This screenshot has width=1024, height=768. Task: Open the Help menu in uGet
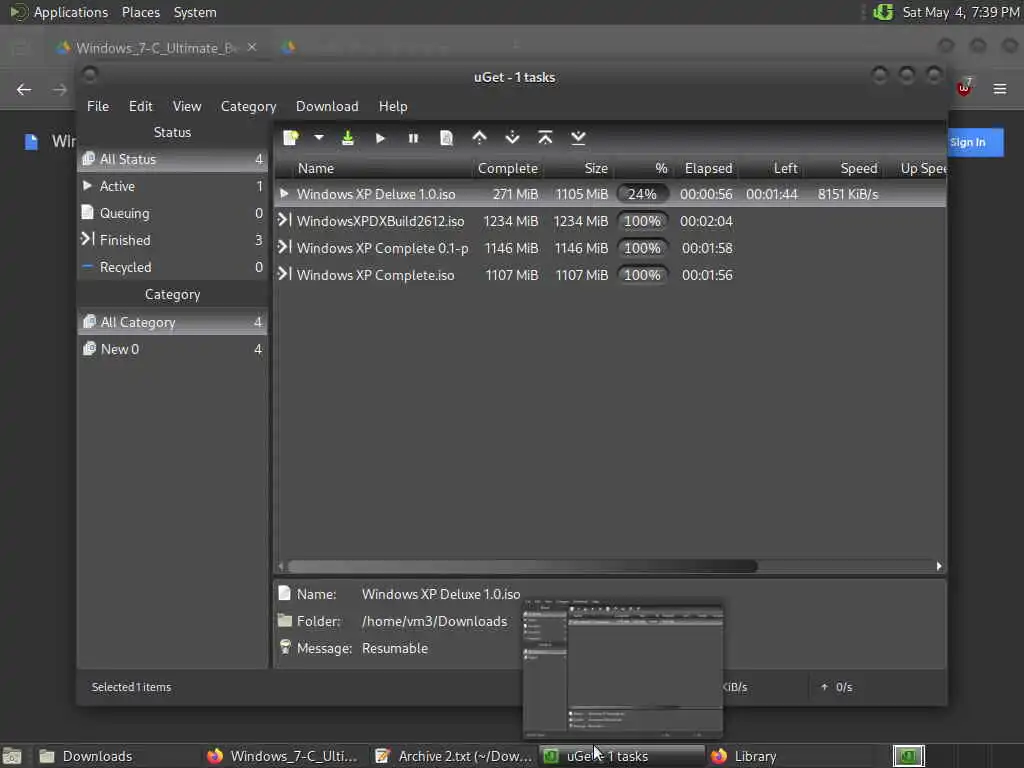(x=393, y=106)
